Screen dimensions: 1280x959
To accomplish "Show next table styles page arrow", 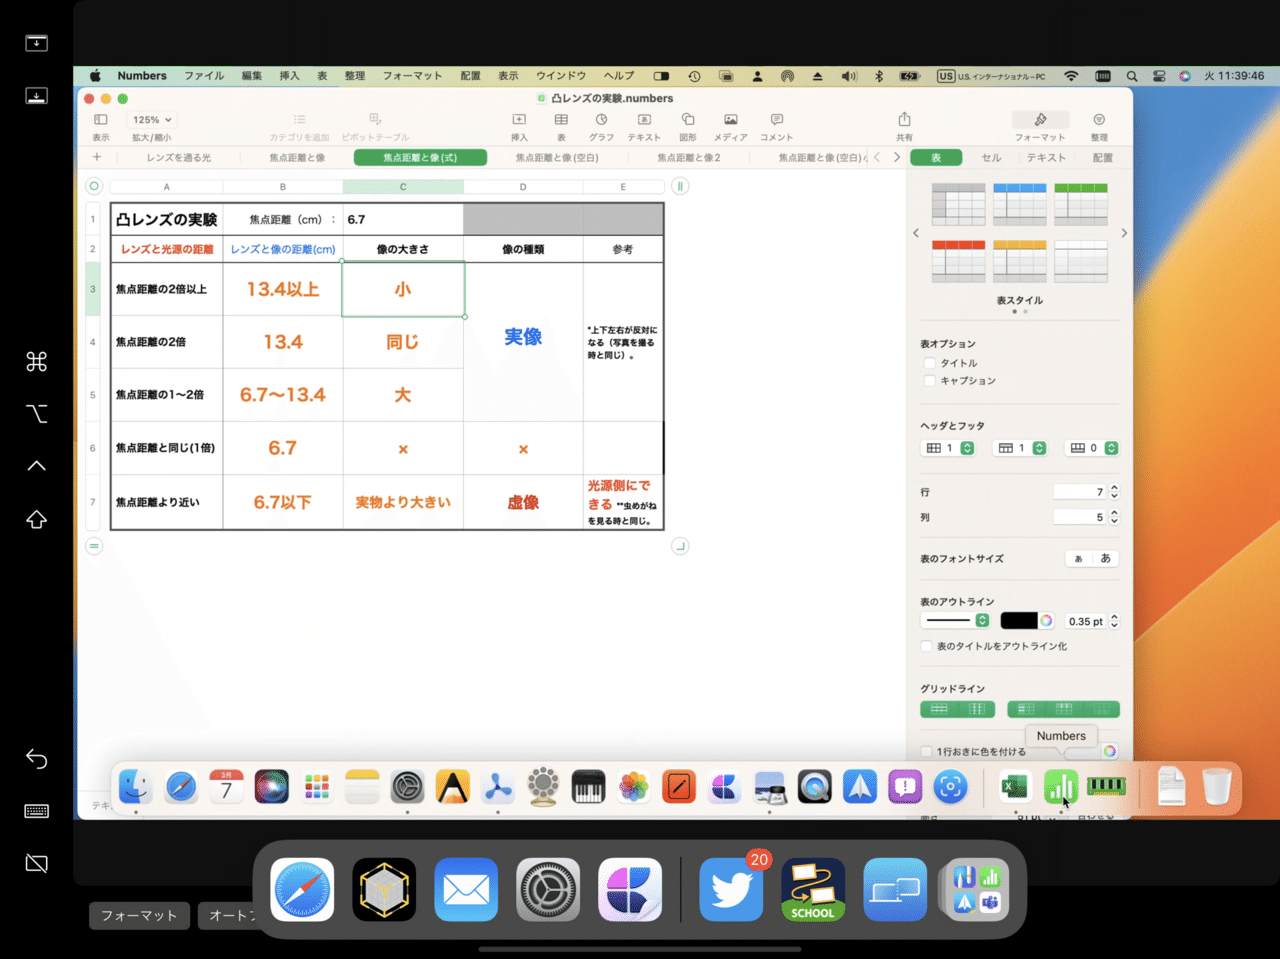I will (x=1124, y=233).
